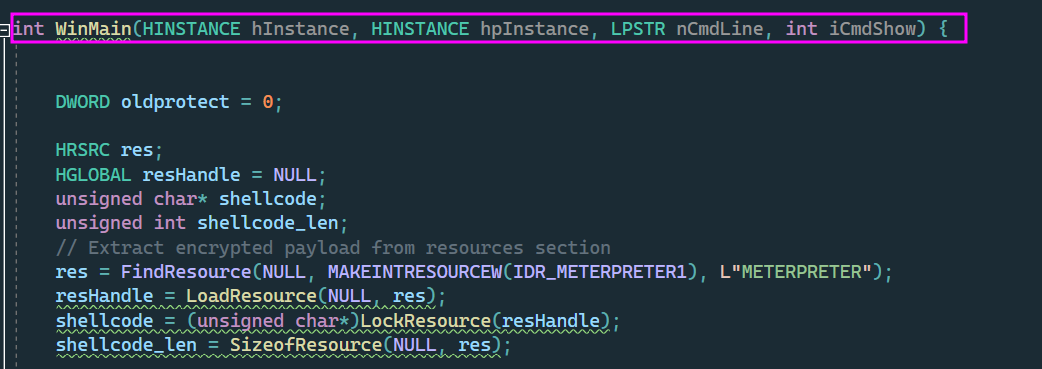Click the WinMain function name

94,29
